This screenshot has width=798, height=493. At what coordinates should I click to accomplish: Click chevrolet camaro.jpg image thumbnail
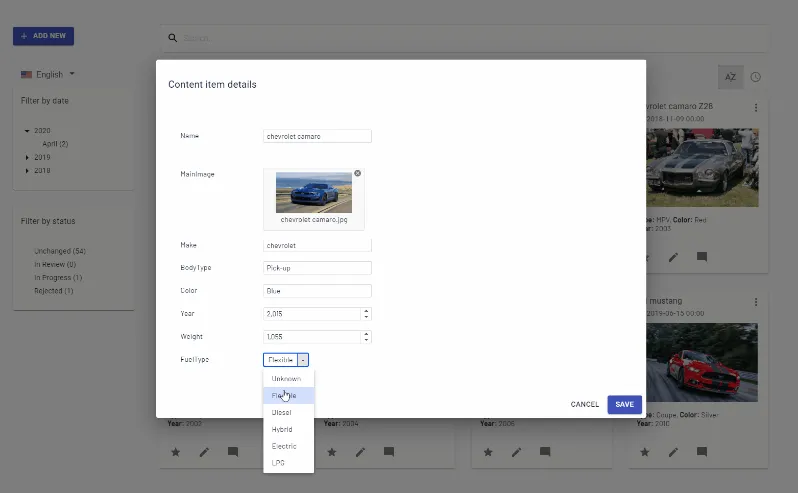(x=314, y=192)
